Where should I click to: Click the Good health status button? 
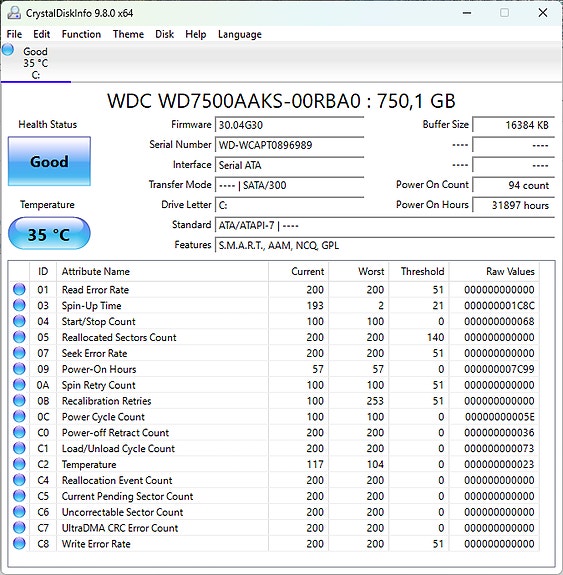(x=49, y=161)
